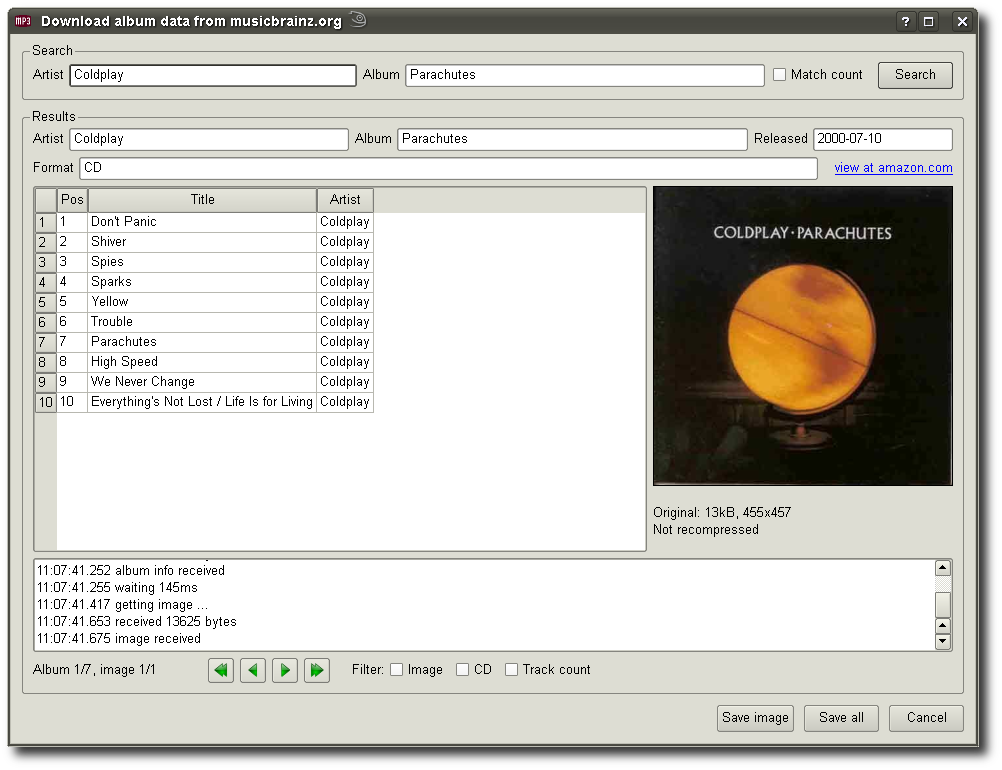
Task: Click the Parachutes album cover image
Action: 803,336
